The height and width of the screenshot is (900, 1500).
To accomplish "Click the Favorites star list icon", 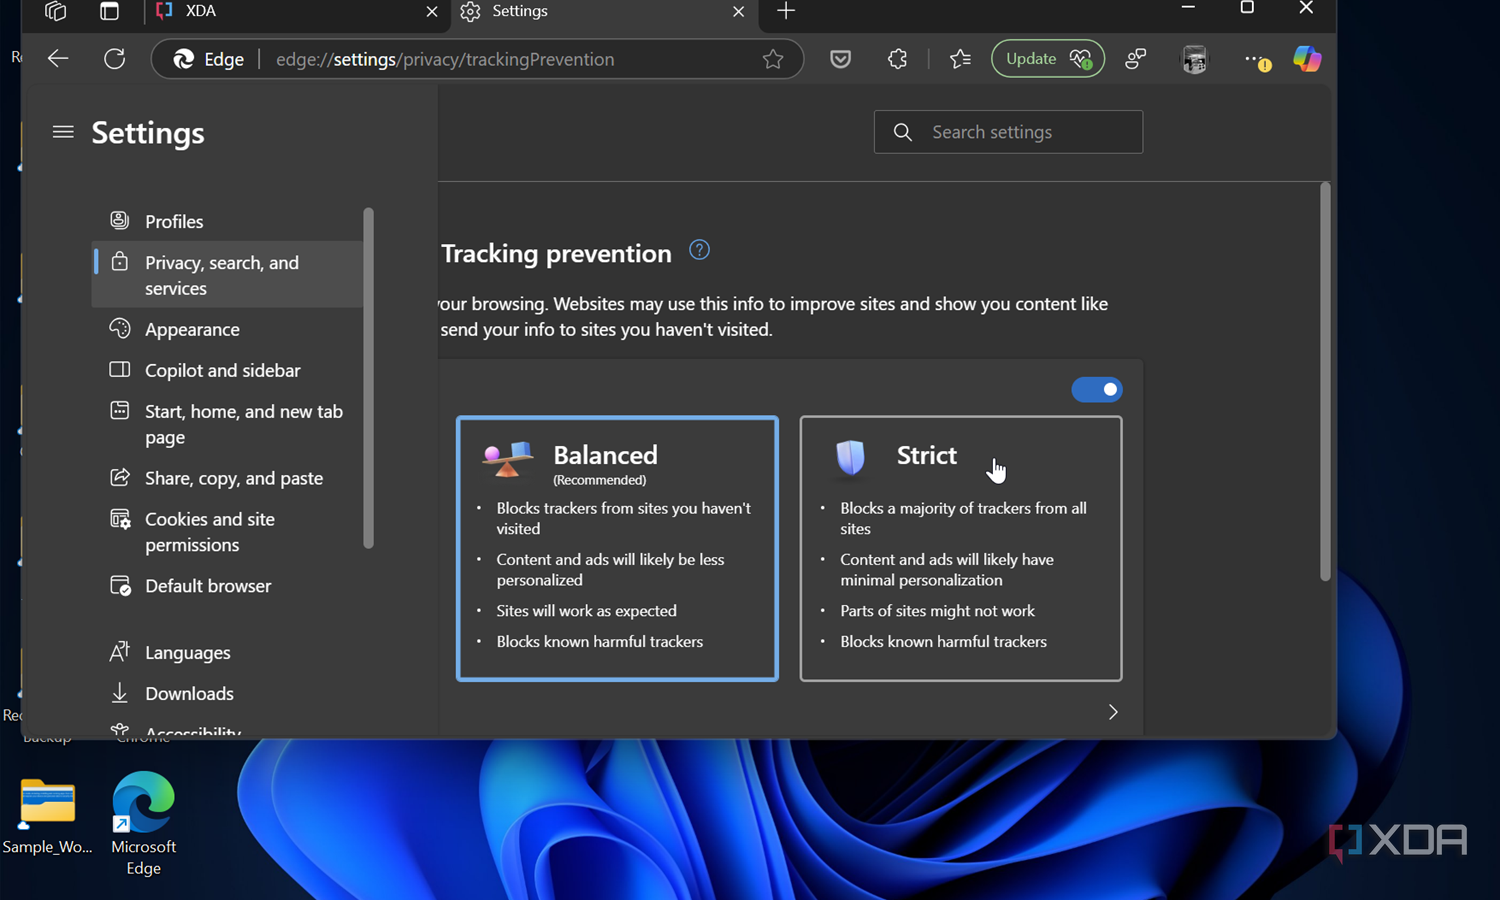I will point(960,59).
